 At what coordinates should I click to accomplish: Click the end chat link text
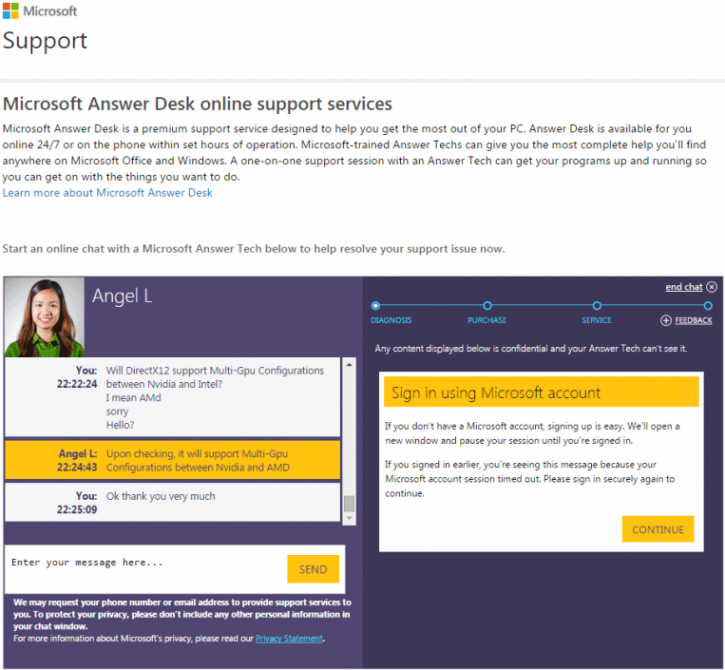click(684, 287)
